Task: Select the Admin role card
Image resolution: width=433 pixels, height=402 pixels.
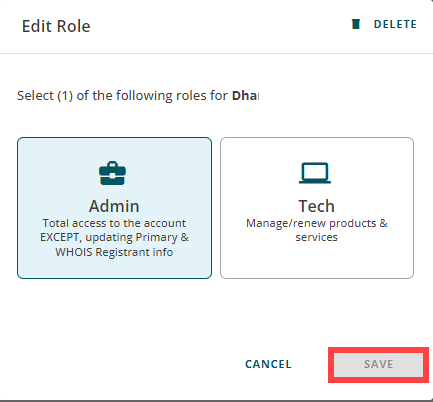Action: 114,208
